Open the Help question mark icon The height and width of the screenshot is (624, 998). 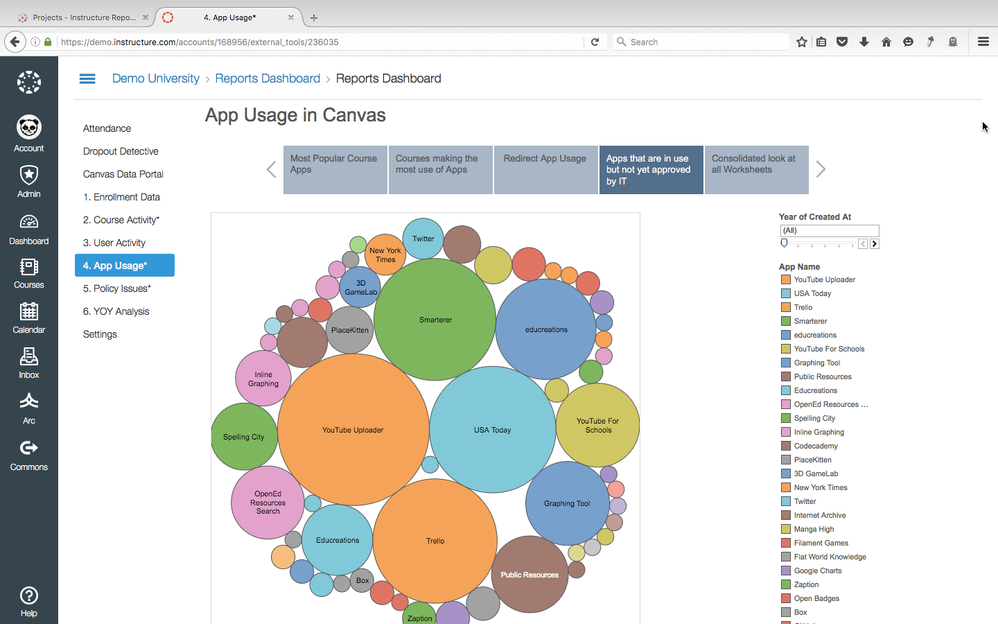tap(29, 596)
